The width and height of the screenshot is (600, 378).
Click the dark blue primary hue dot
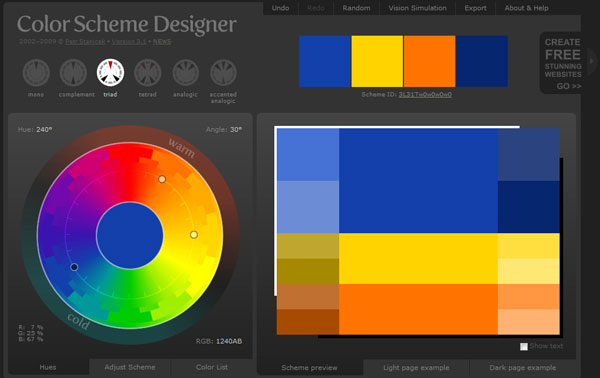pos(74,267)
